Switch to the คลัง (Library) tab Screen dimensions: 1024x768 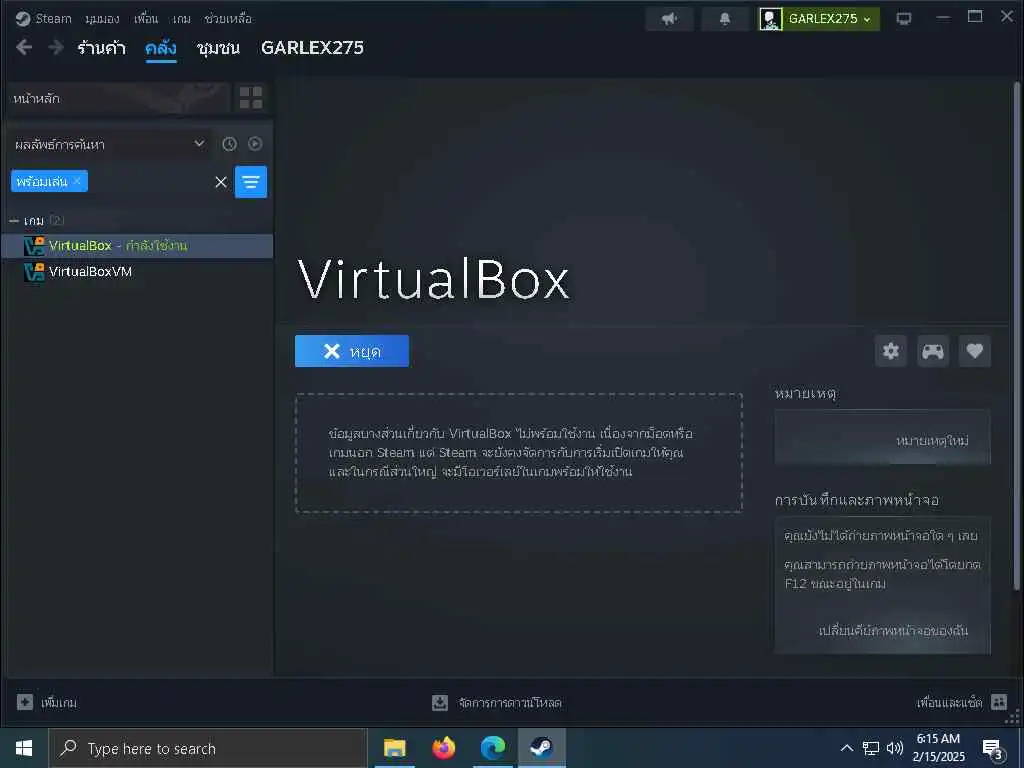(161, 48)
